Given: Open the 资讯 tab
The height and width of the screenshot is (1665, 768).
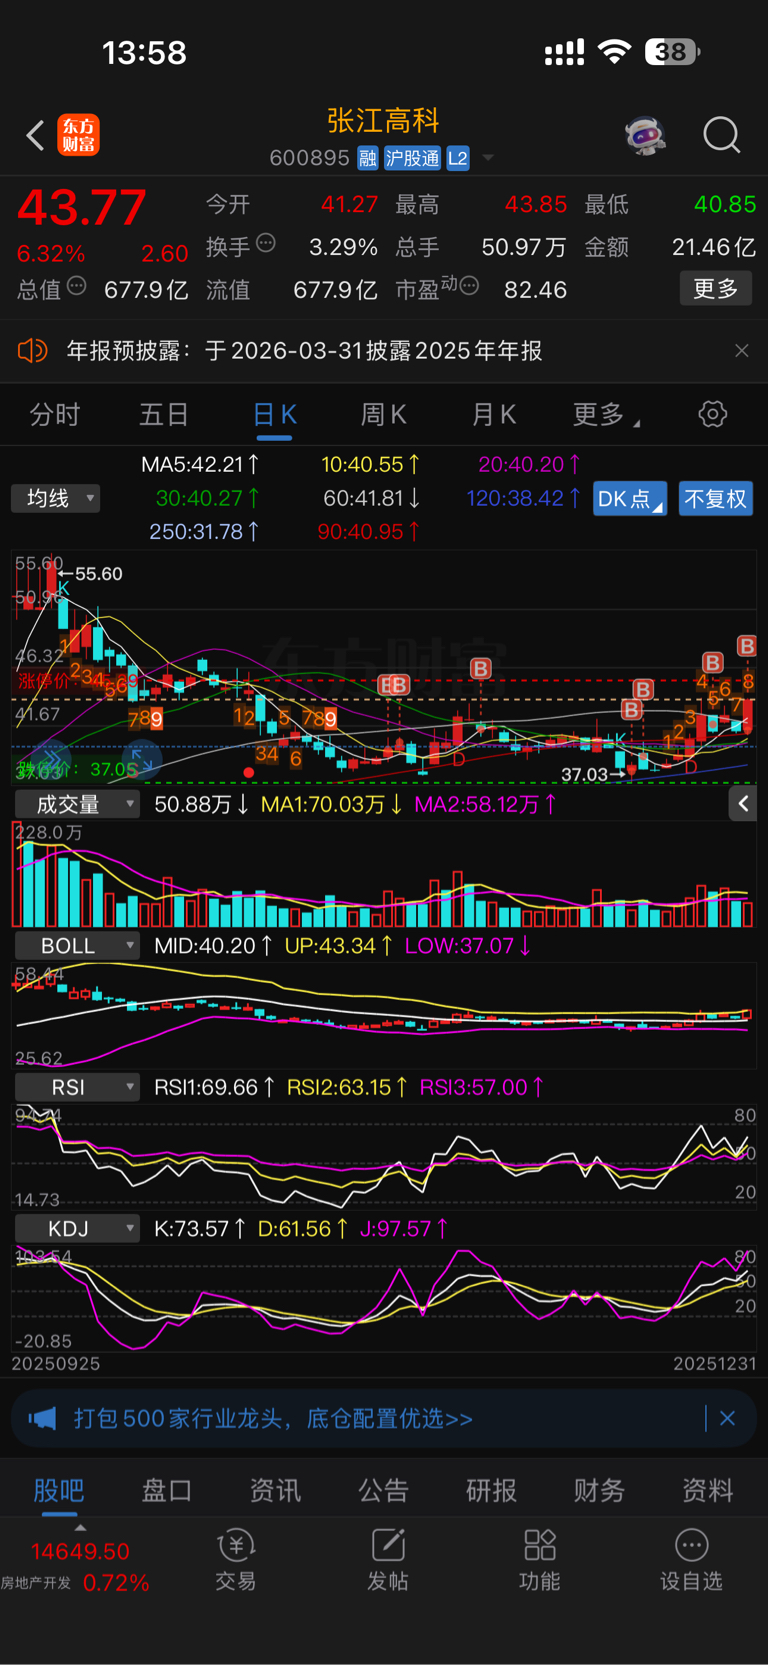Looking at the screenshot, I should (275, 1490).
